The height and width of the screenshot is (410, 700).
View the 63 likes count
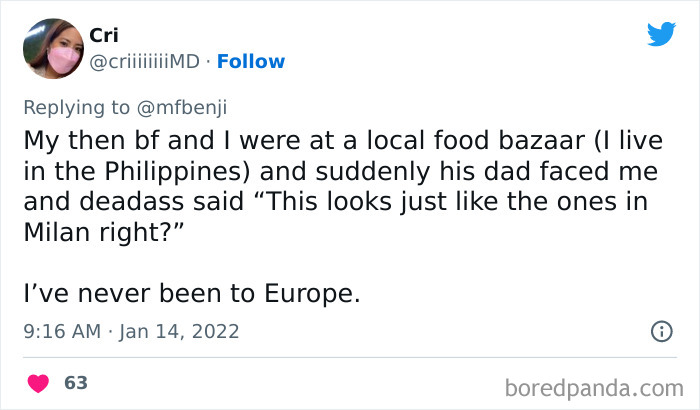(x=75, y=383)
